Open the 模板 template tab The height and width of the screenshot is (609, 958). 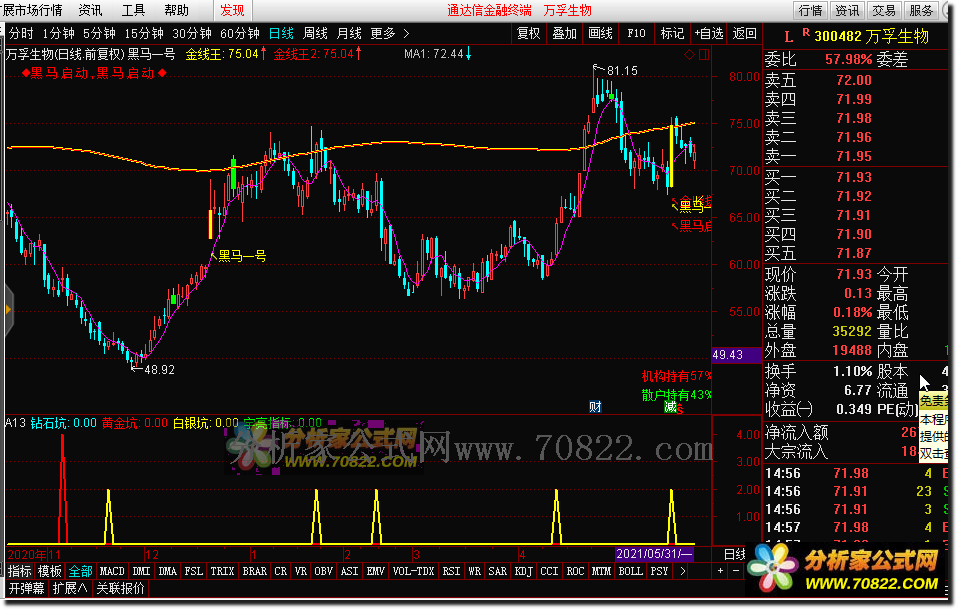click(49, 571)
